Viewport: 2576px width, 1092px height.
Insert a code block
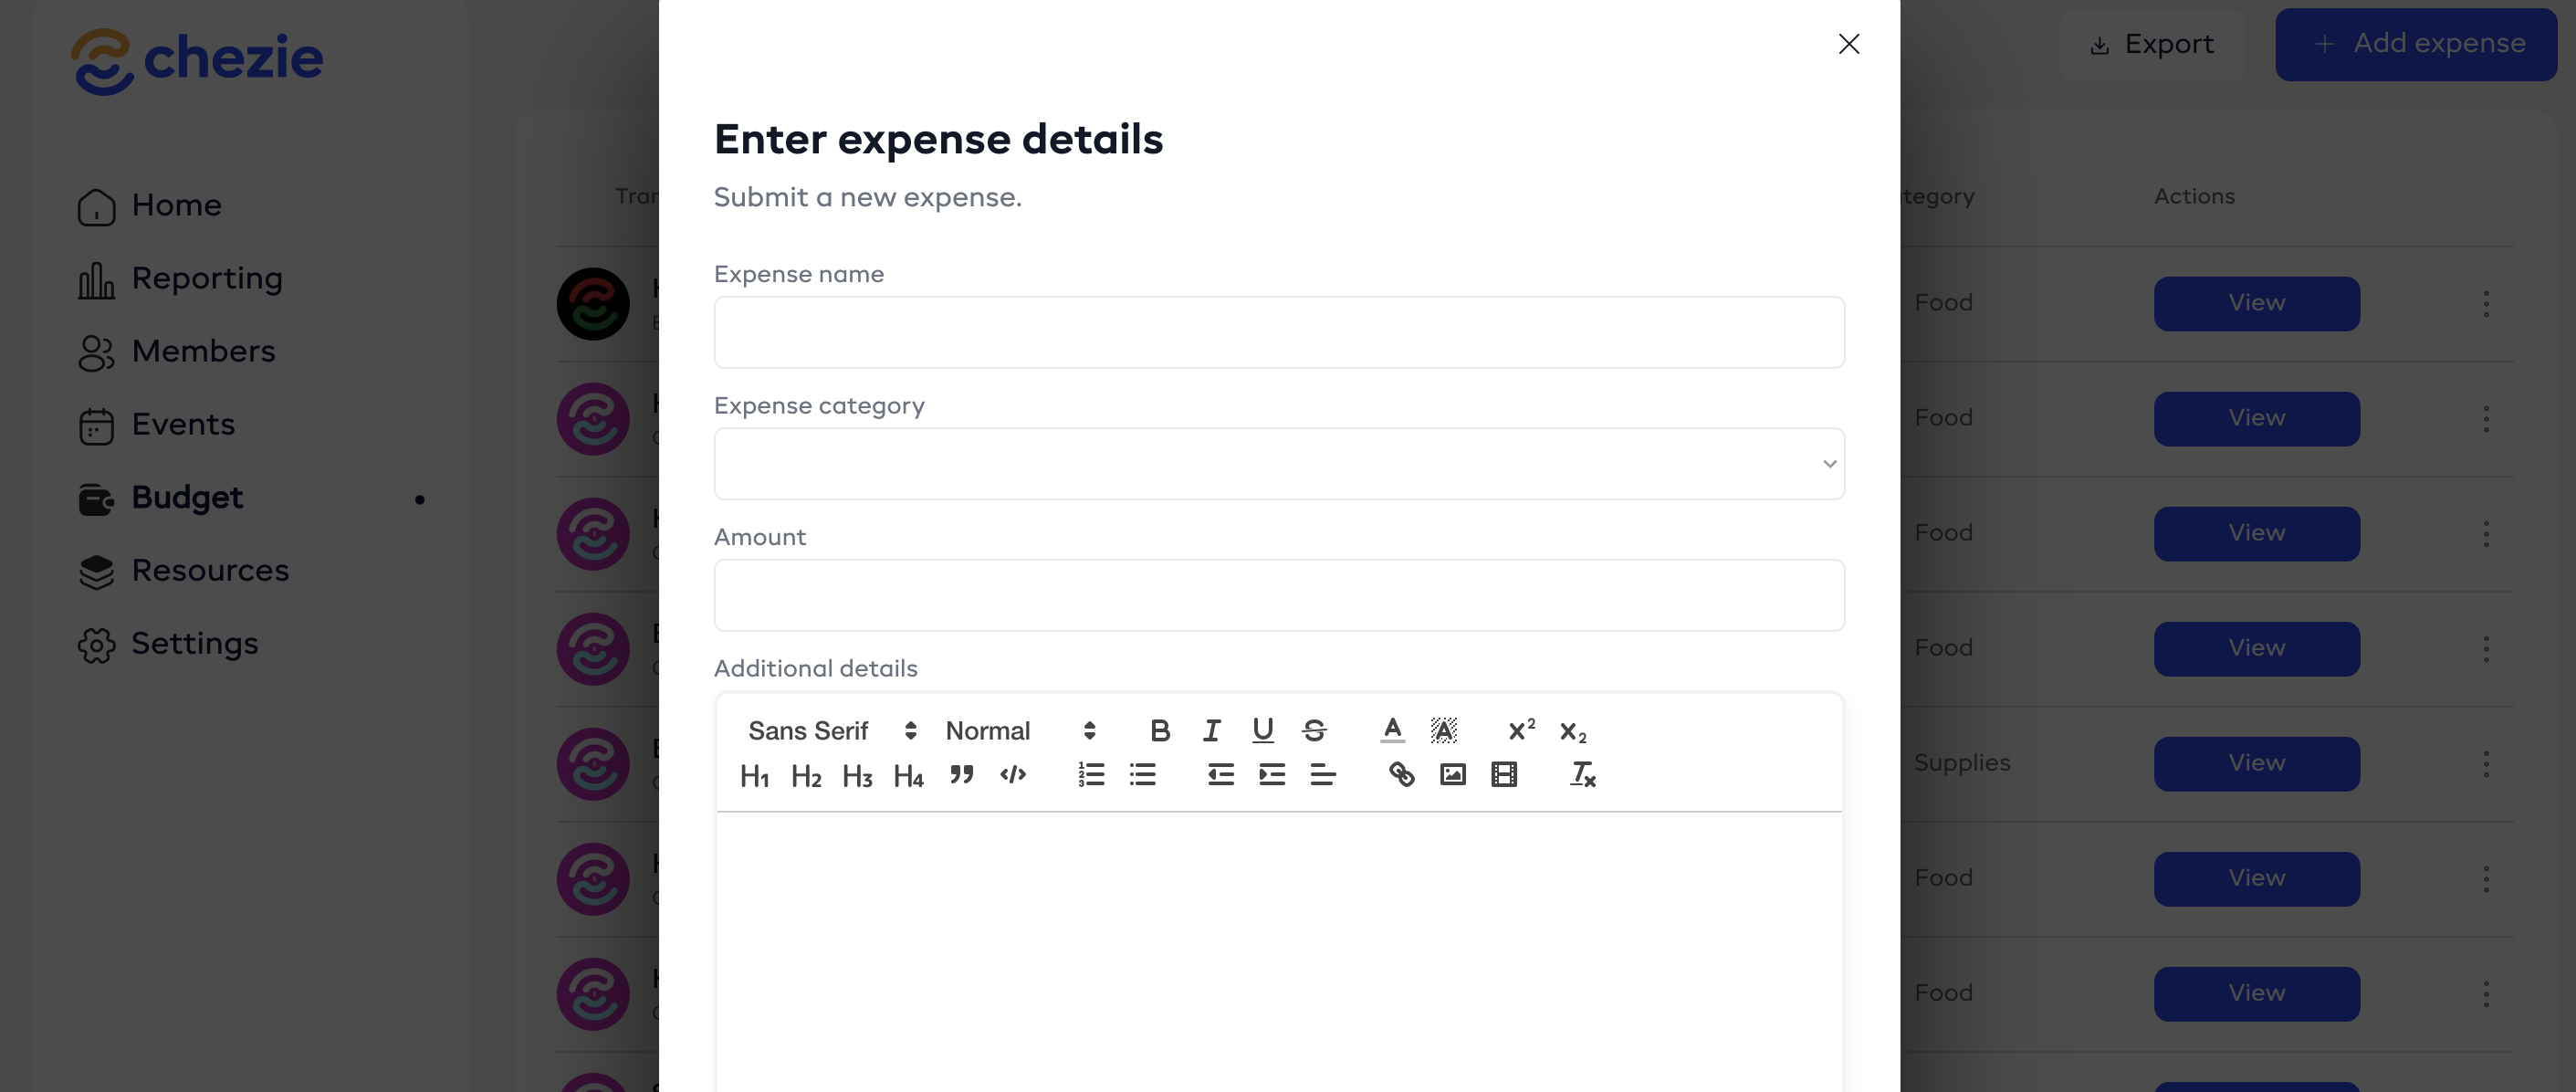1013,775
